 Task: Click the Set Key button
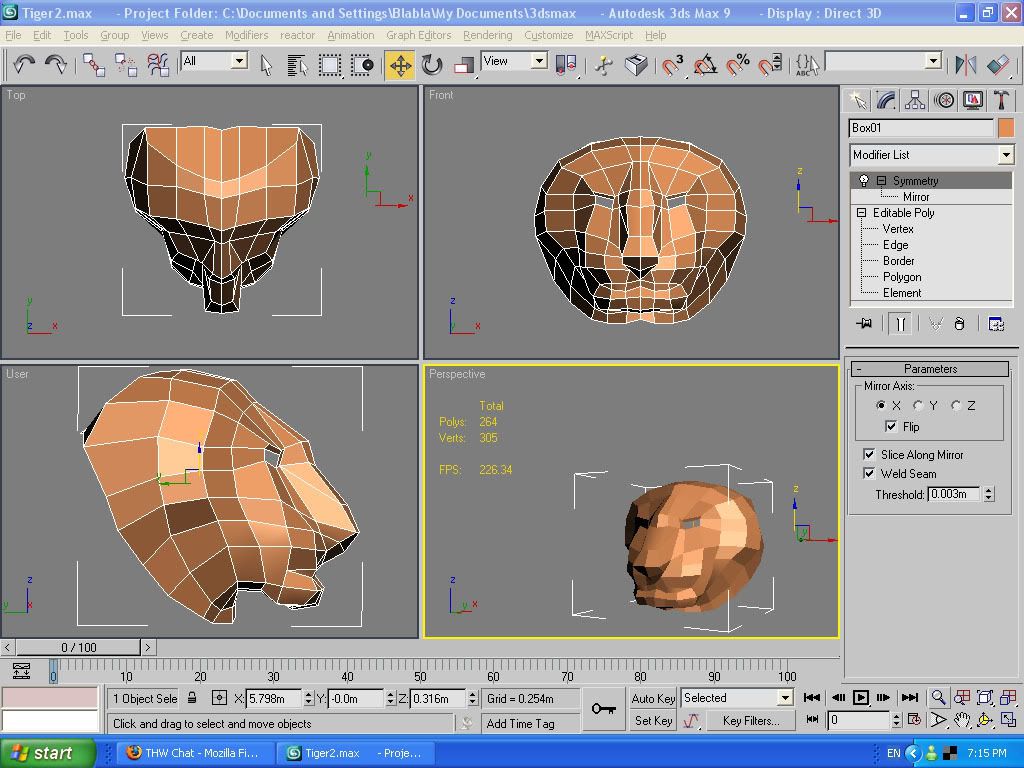653,720
